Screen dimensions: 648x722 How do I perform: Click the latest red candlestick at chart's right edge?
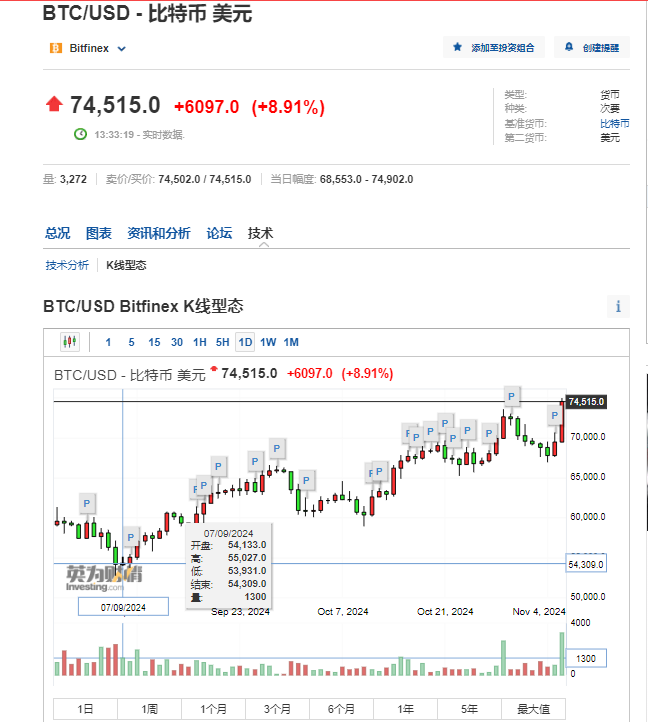point(562,422)
